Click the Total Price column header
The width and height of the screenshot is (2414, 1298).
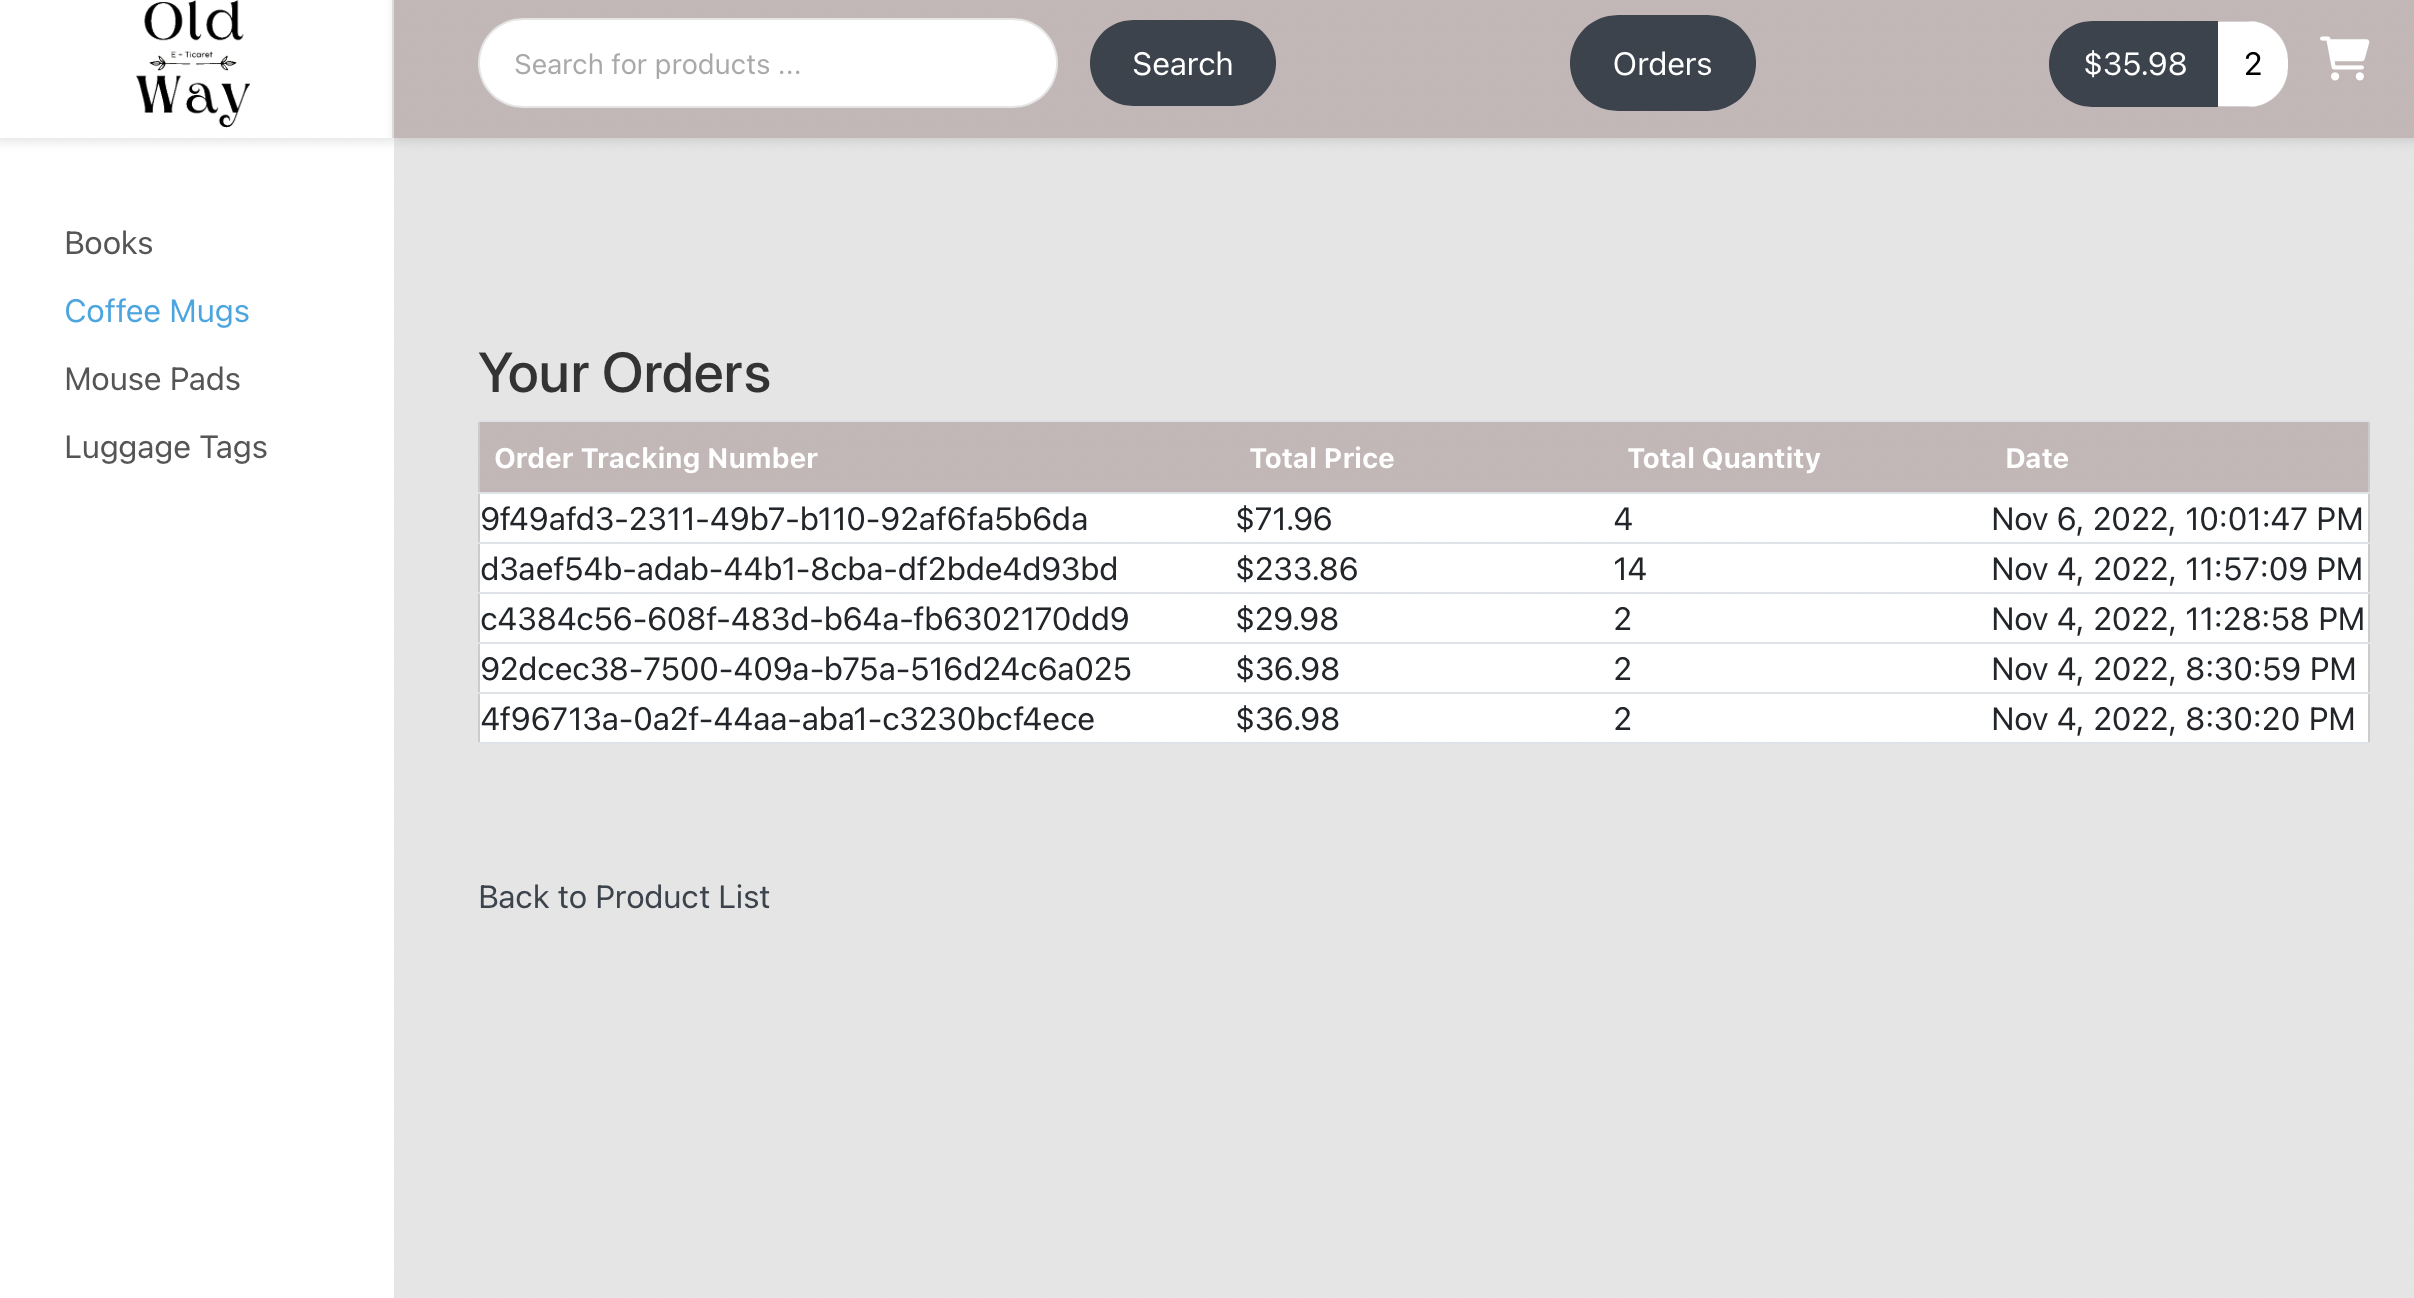pos(1321,457)
